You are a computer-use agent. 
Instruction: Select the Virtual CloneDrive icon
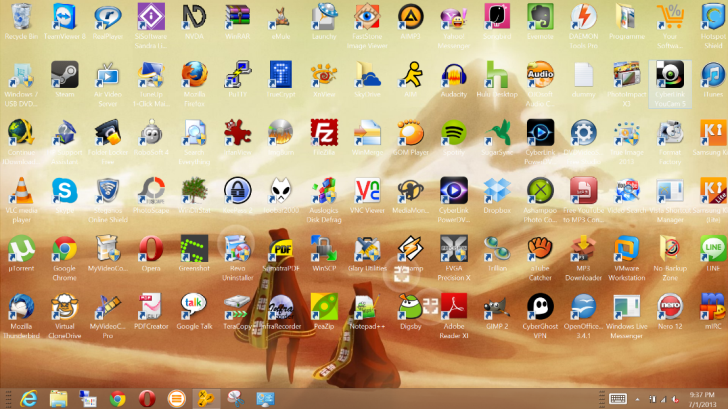[65, 307]
